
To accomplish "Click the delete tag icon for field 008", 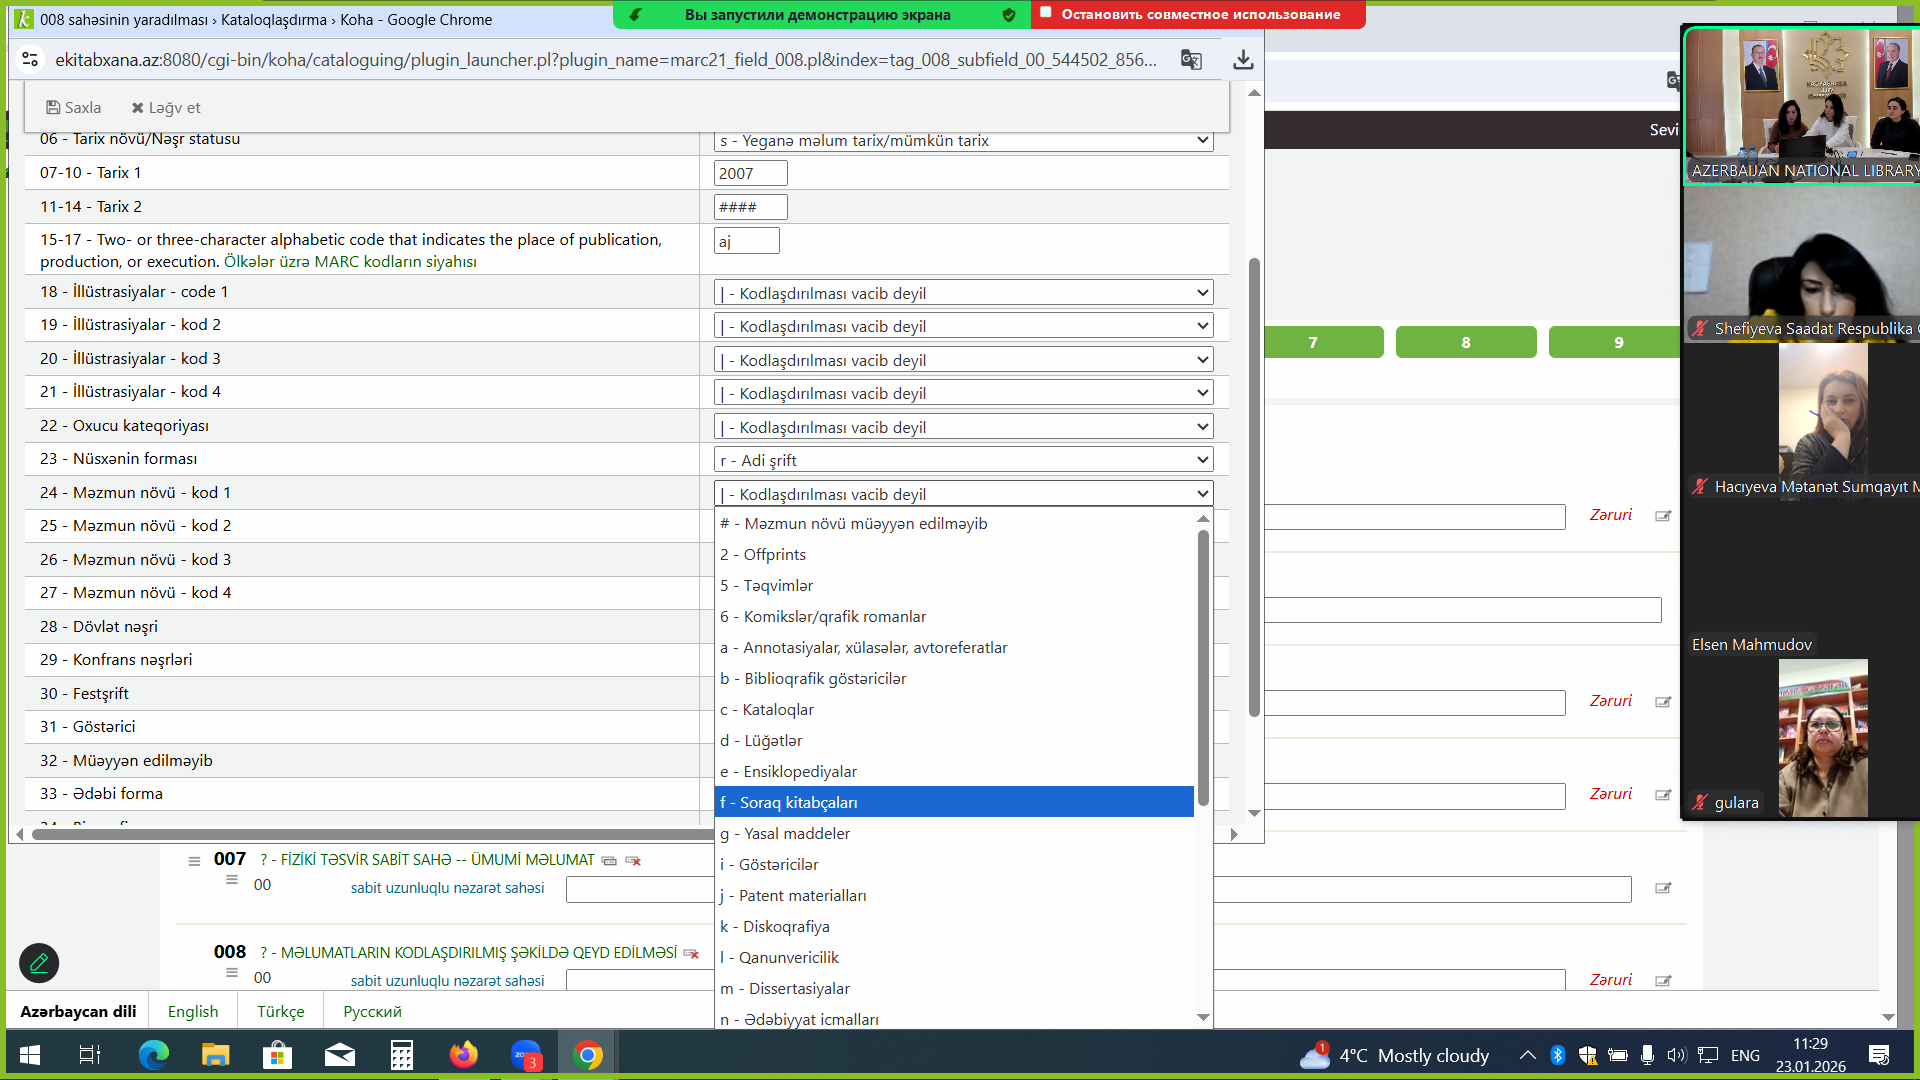I will (691, 954).
